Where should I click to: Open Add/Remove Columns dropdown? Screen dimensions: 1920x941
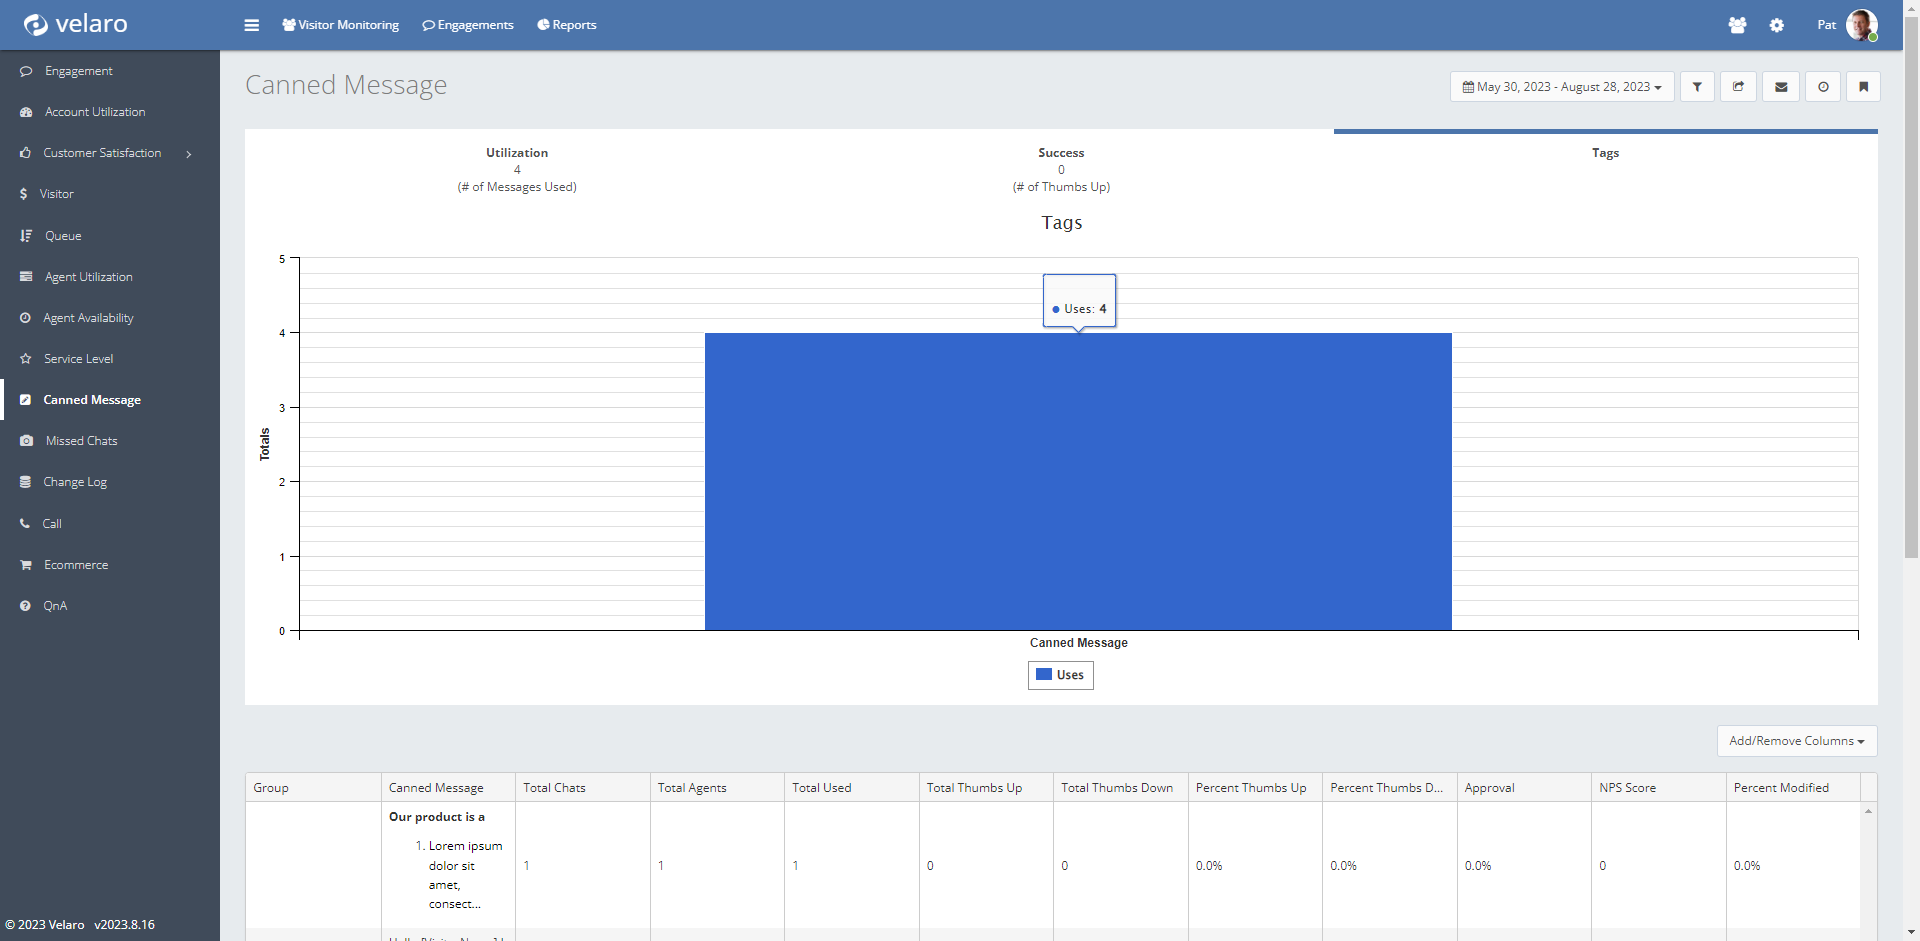coord(1796,741)
